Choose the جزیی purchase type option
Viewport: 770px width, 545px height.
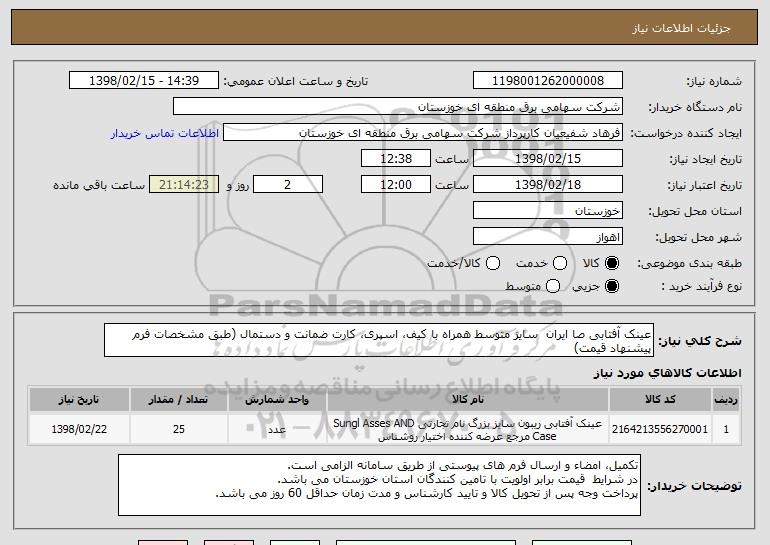[612, 286]
